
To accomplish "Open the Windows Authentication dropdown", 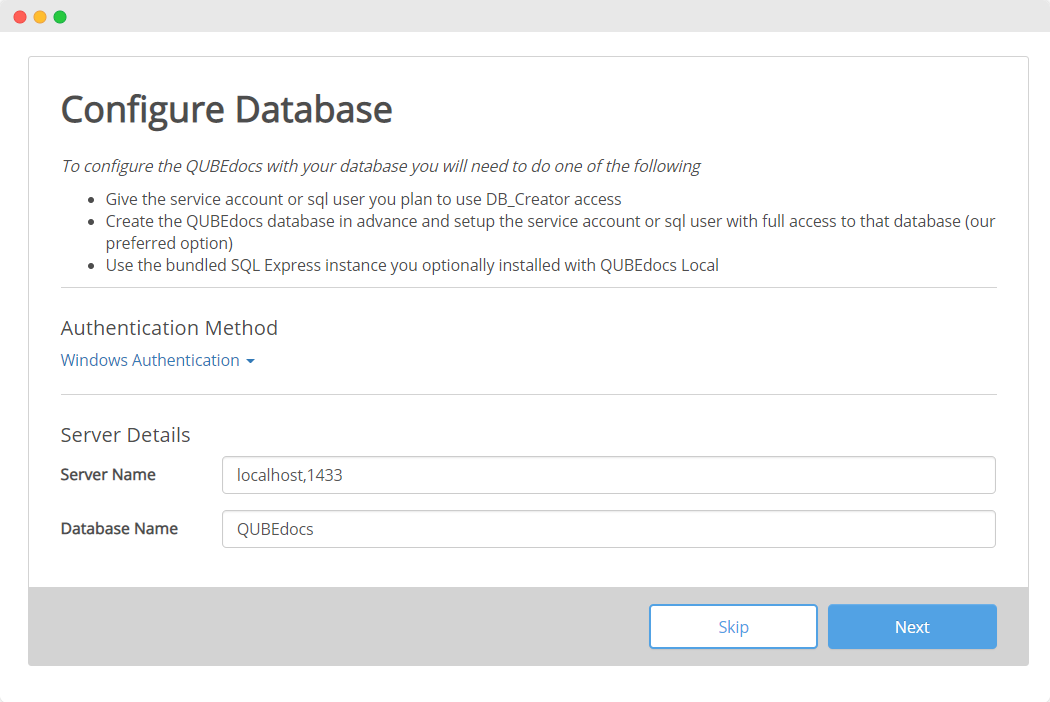I will click(157, 360).
